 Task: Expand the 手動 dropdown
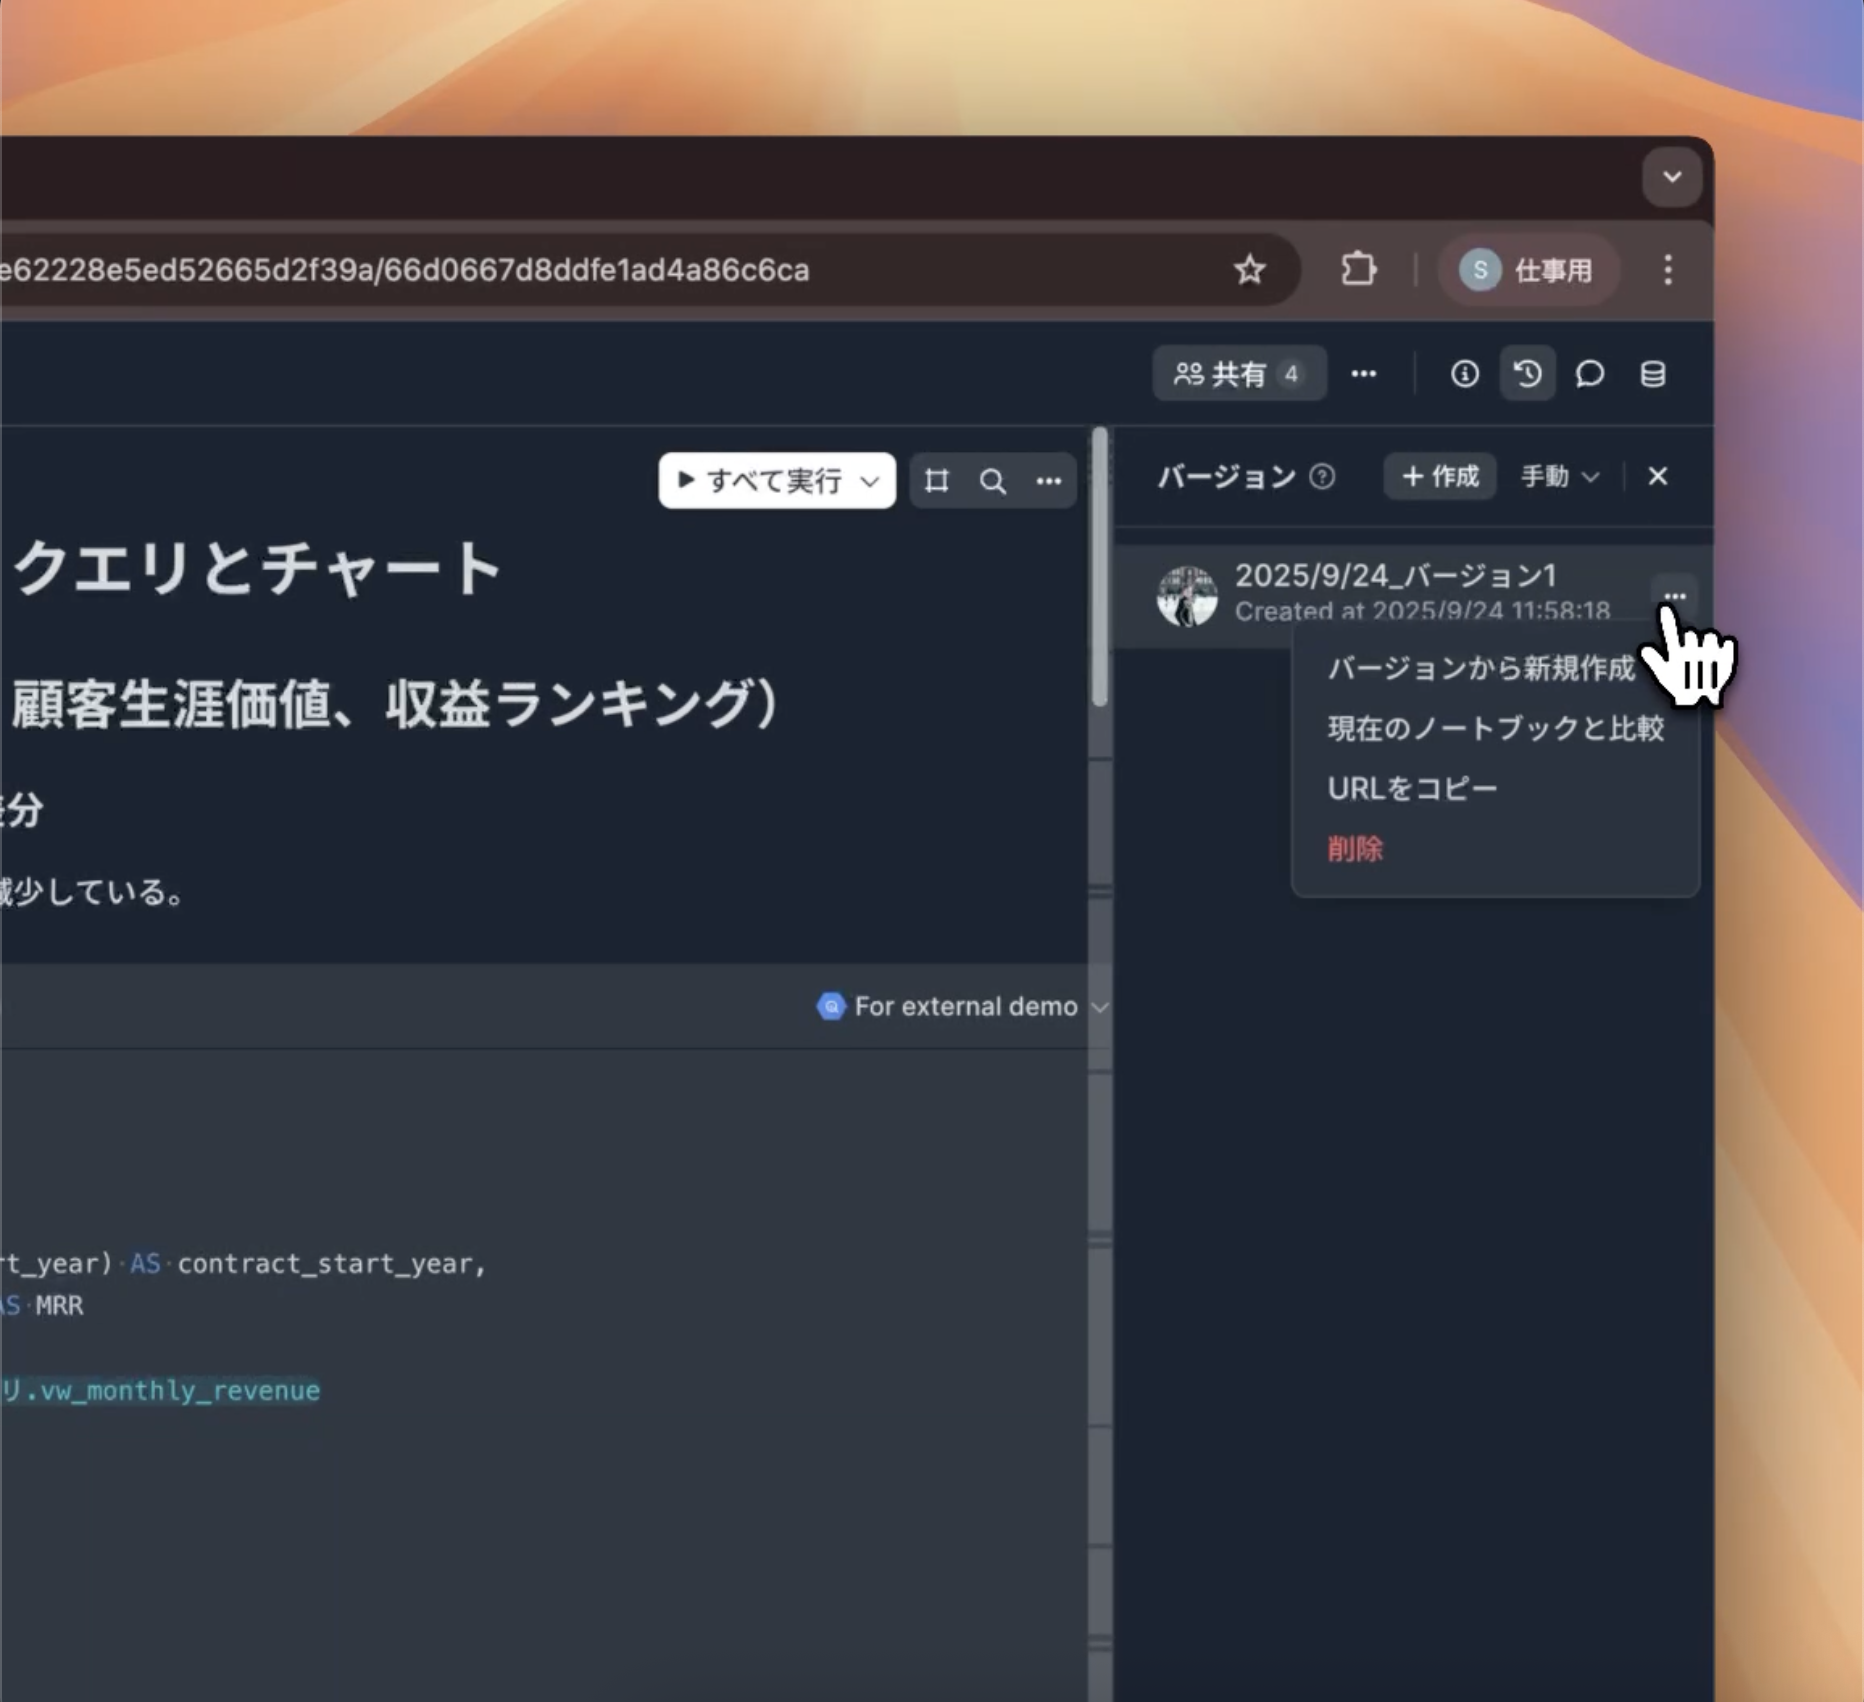(x=1560, y=477)
